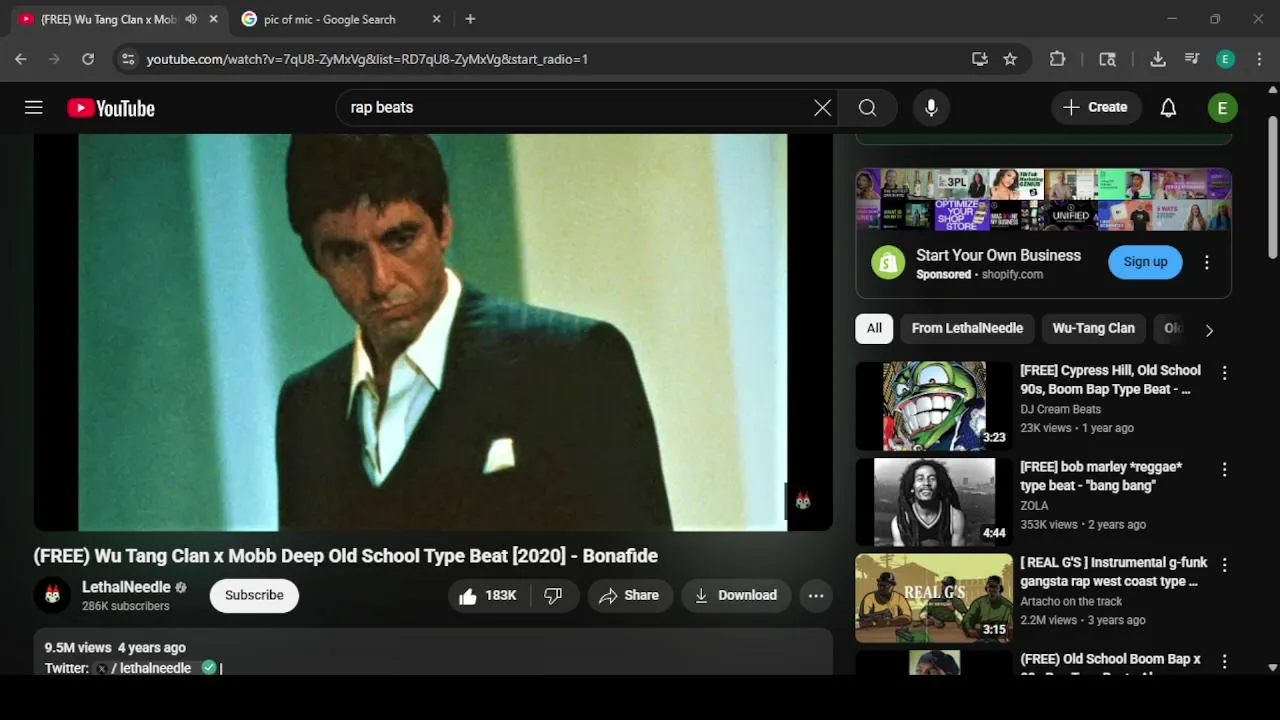Viewport: 1280px width, 720px height.
Task: Close the pic of mic Google tab
Action: click(x=436, y=19)
